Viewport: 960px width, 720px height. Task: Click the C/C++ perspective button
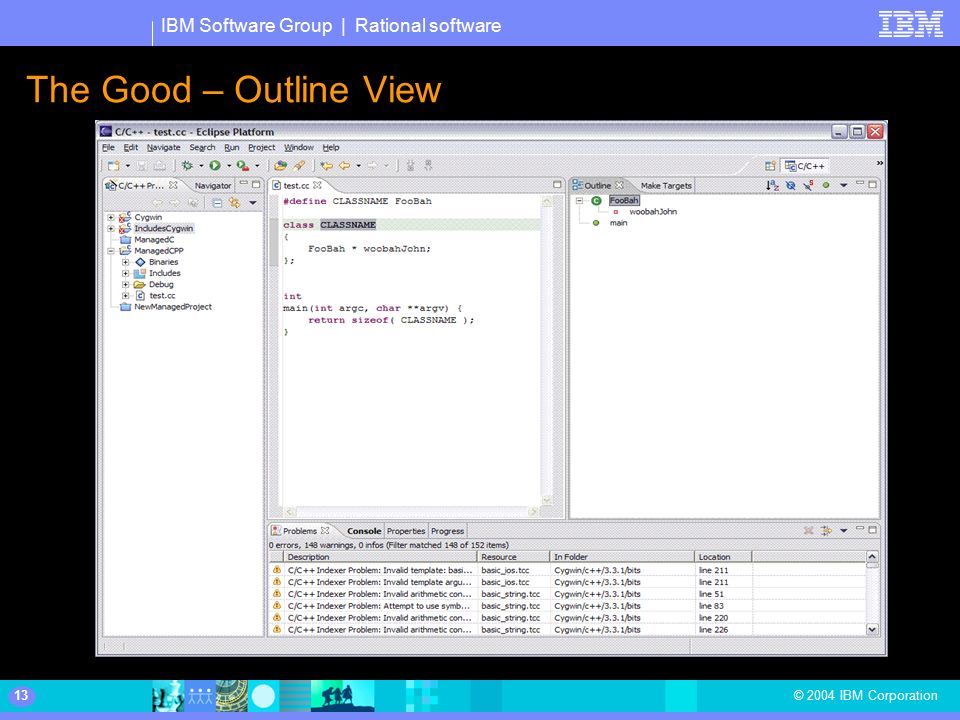(x=805, y=166)
